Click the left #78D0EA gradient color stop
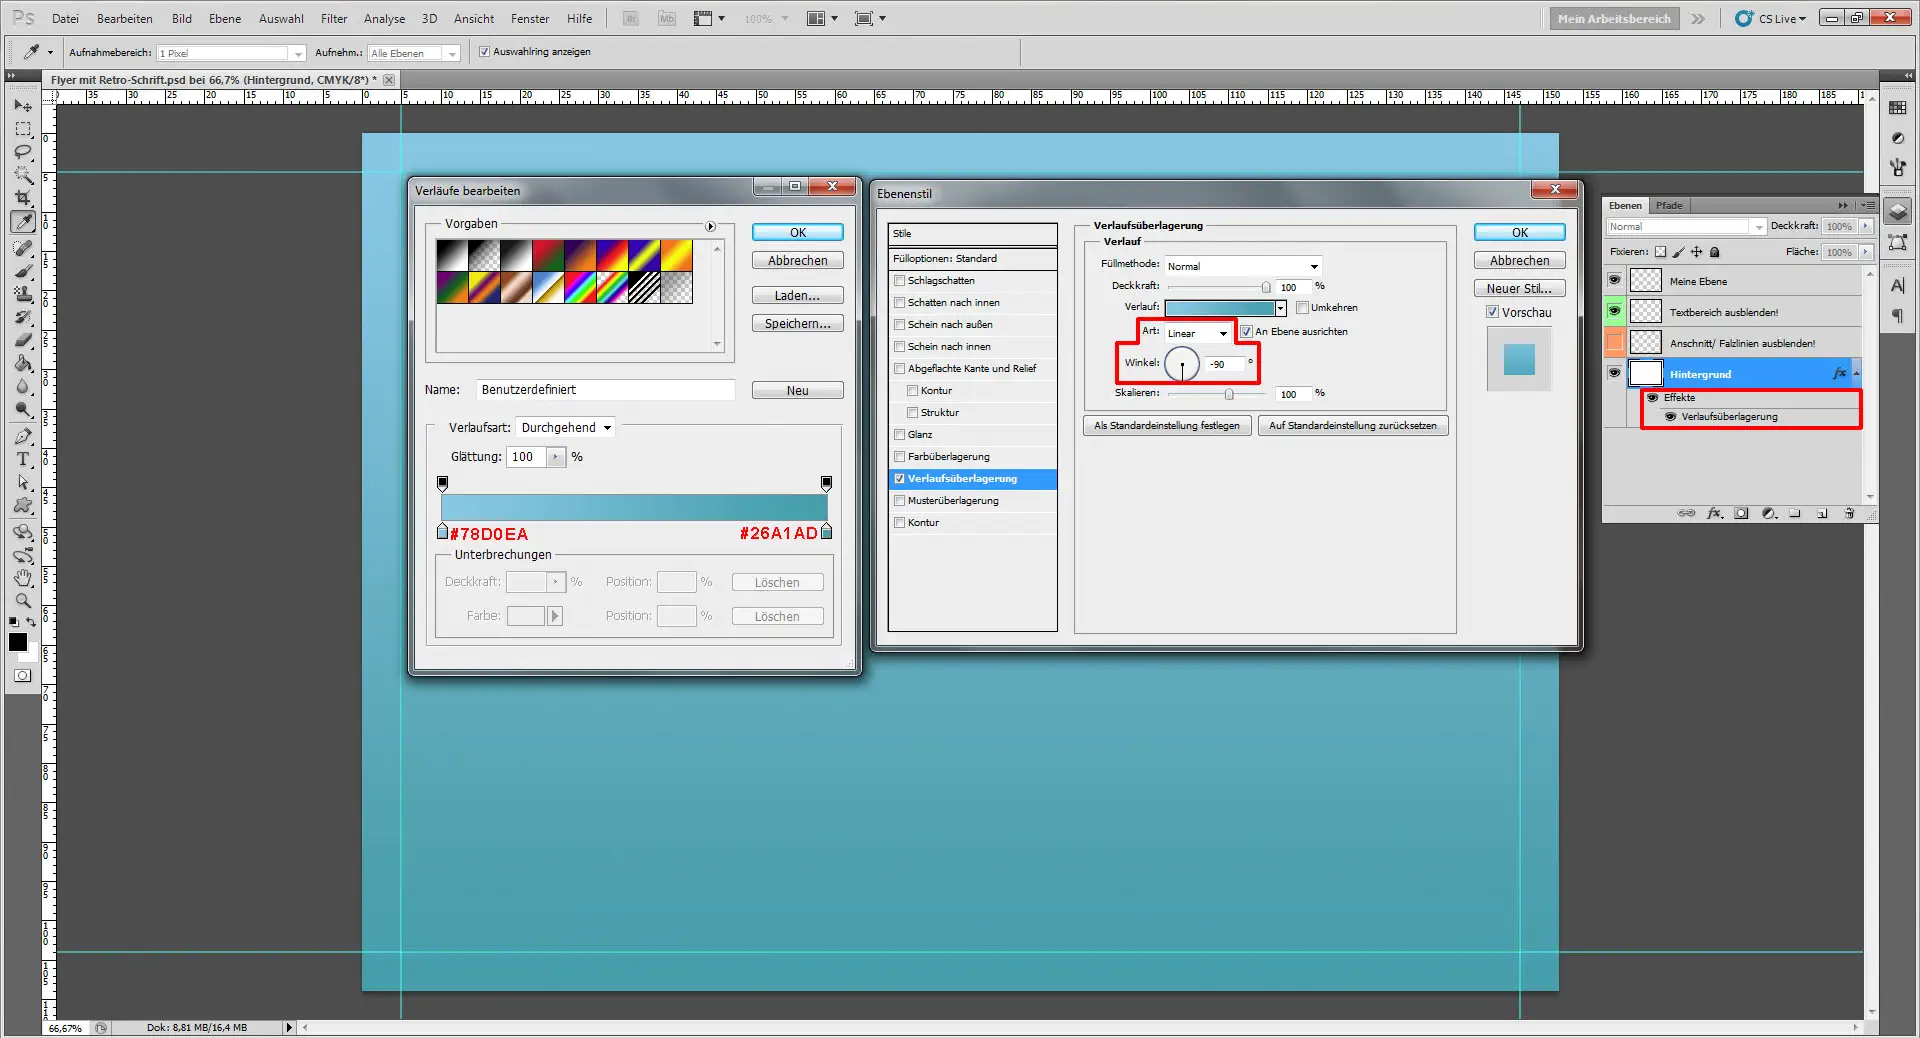This screenshot has height=1038, width=1920. (443, 532)
